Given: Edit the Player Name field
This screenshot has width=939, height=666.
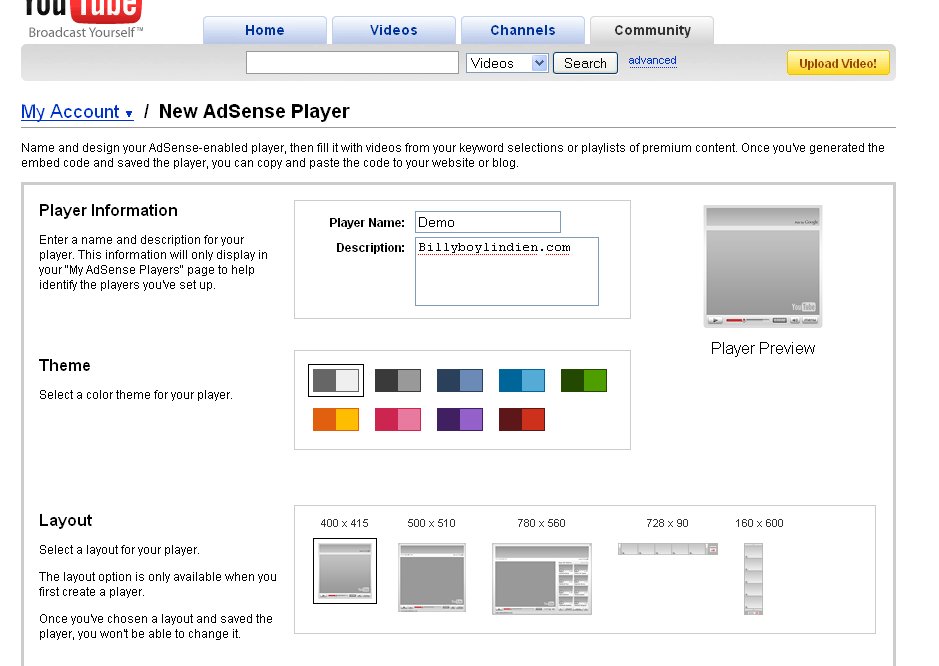Looking at the screenshot, I should 487,222.
